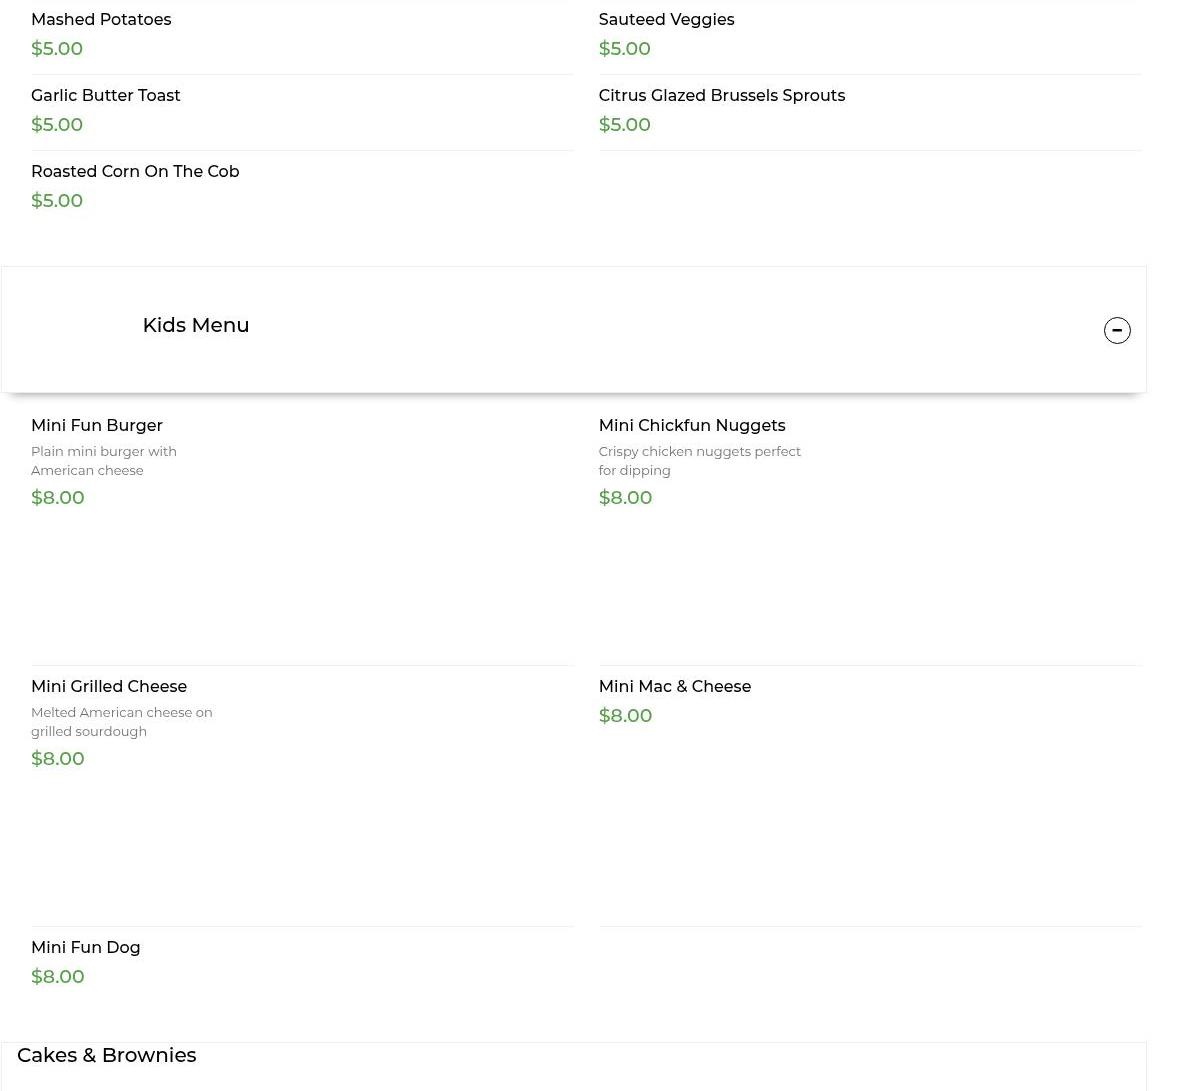Click the $8.00 price under Mini Fun Dog

[x=58, y=977]
